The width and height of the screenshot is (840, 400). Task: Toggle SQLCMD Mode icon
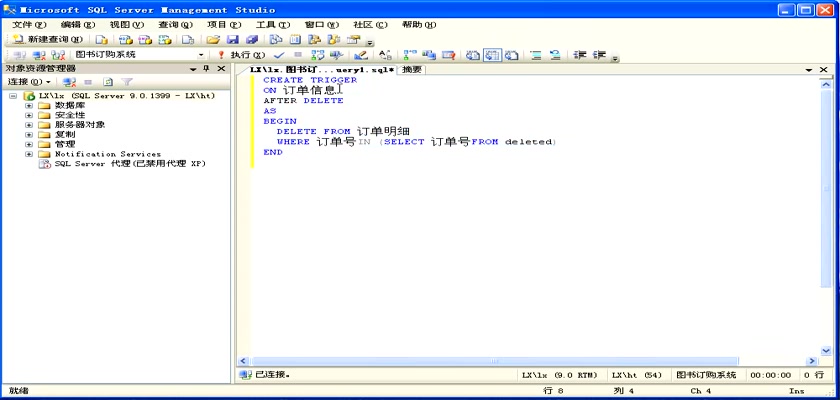pyautogui.click(x=448, y=55)
